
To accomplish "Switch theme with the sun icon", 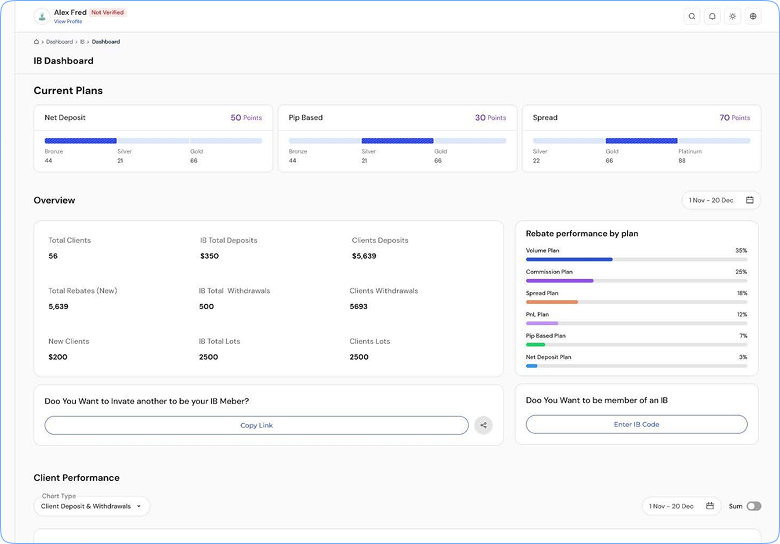I will click(x=733, y=16).
